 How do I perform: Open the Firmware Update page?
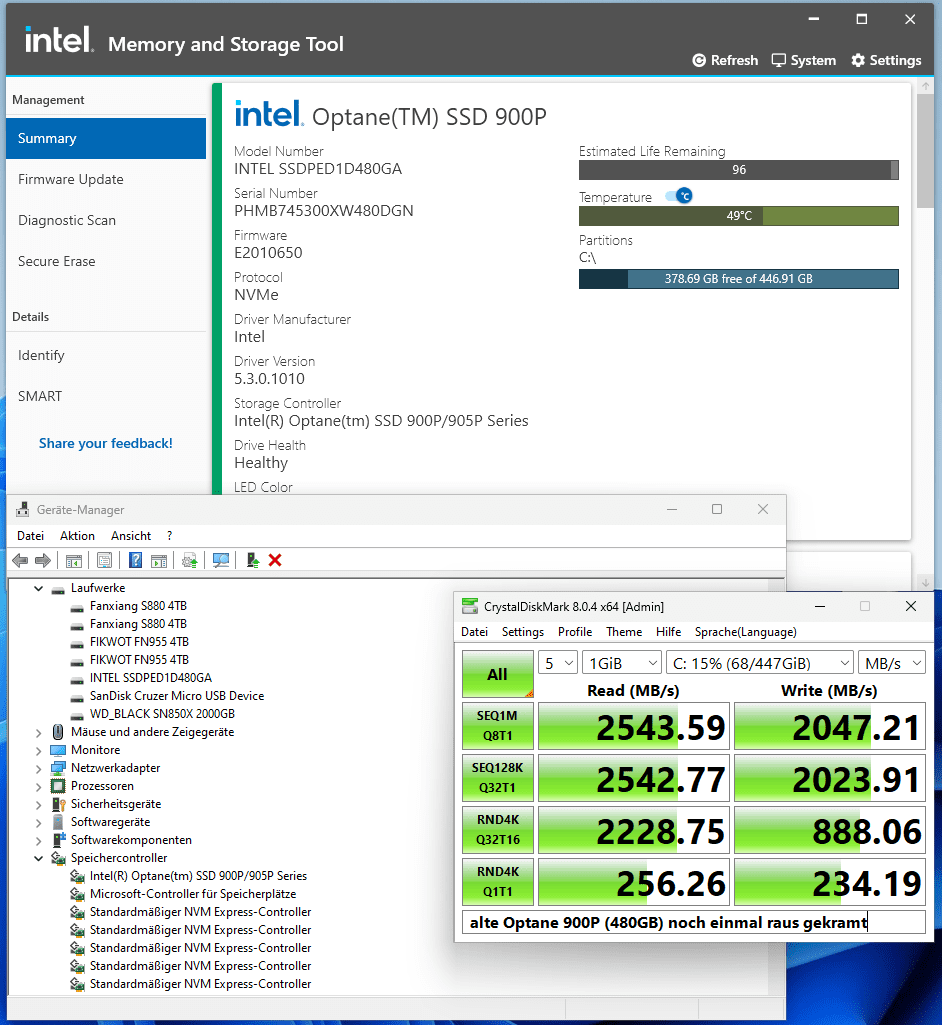point(106,179)
